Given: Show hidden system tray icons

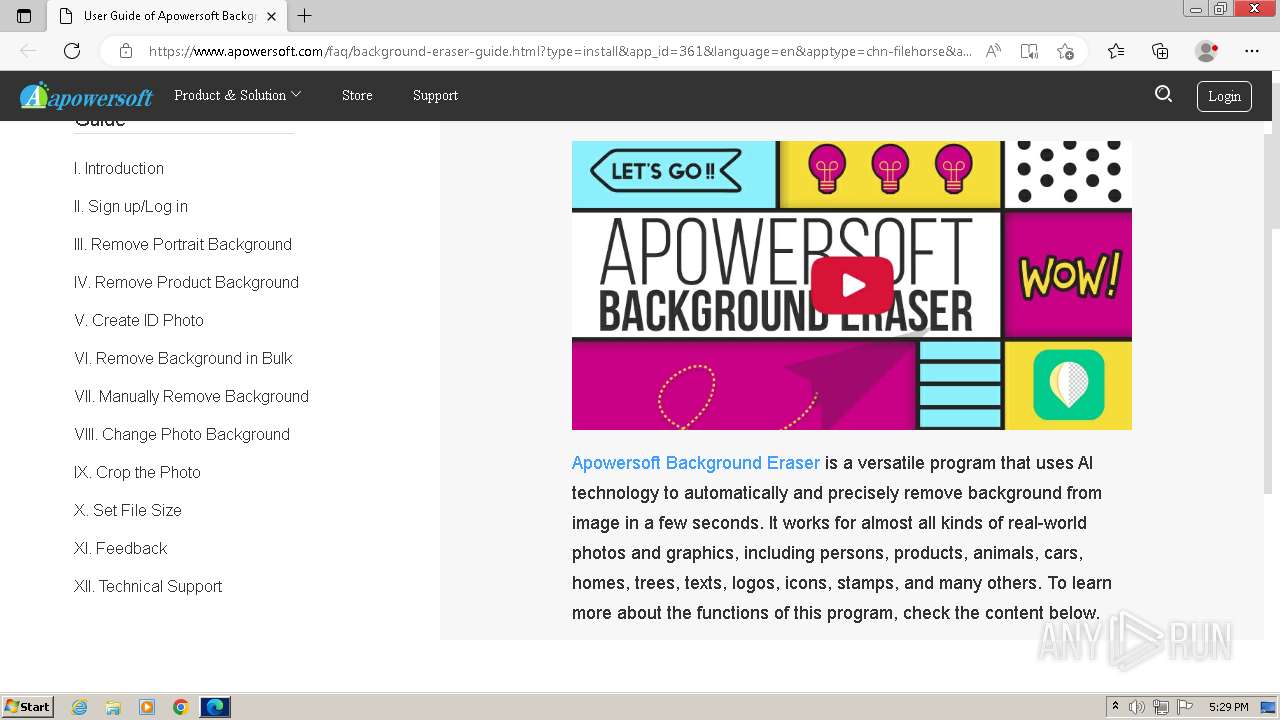Looking at the screenshot, I should tap(1115, 706).
